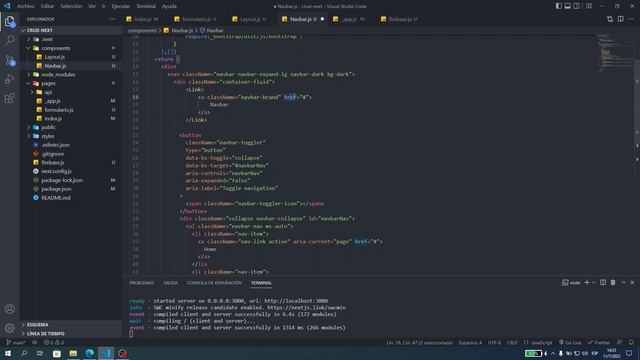Open the Archivo menu
The height and width of the screenshot is (360, 640).
coord(25,6)
